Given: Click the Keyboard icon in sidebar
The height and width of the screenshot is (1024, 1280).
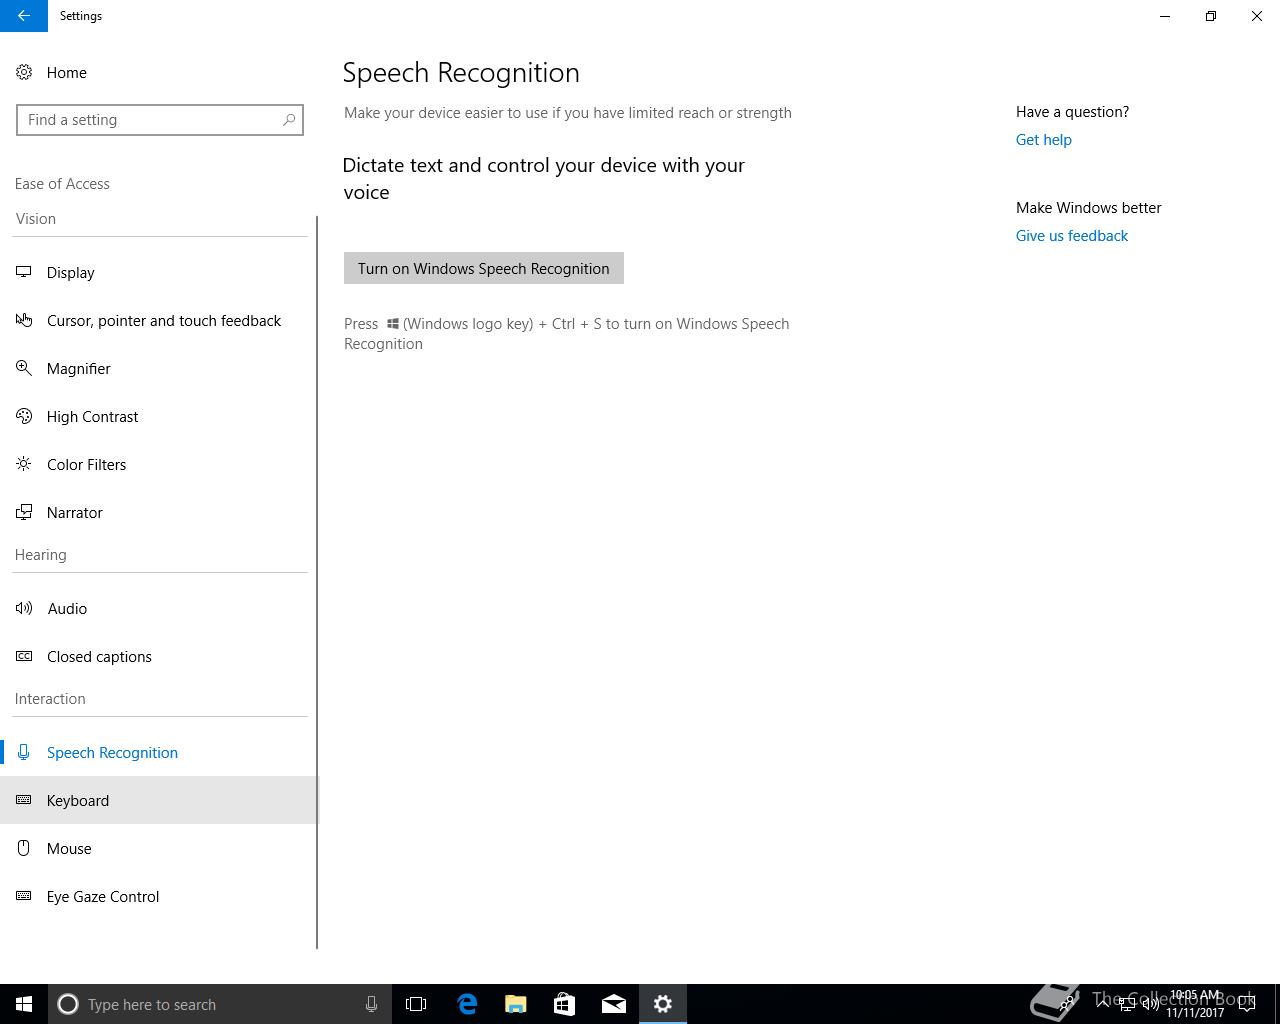Looking at the screenshot, I should [x=24, y=800].
